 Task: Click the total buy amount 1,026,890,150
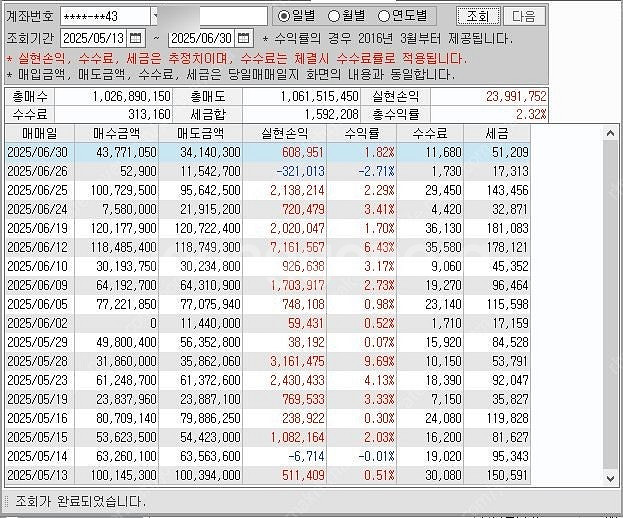(x=132, y=96)
